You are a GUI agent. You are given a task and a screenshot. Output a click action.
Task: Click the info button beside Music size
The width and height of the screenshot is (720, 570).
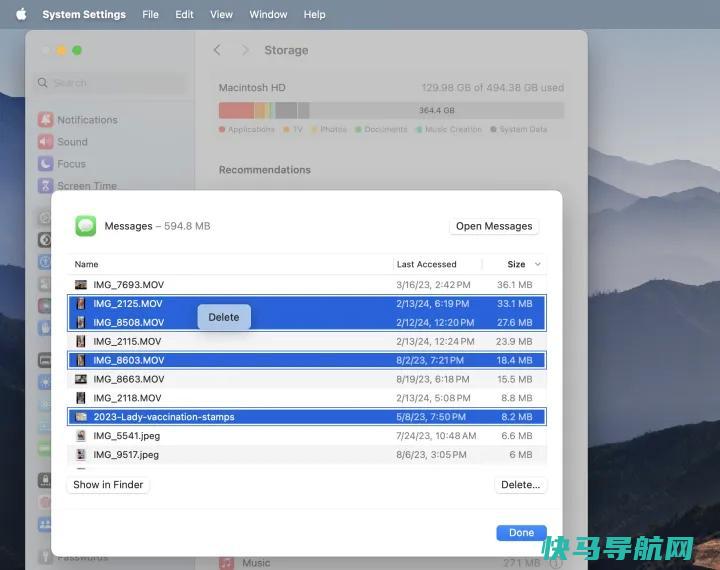pyautogui.click(x=556, y=563)
